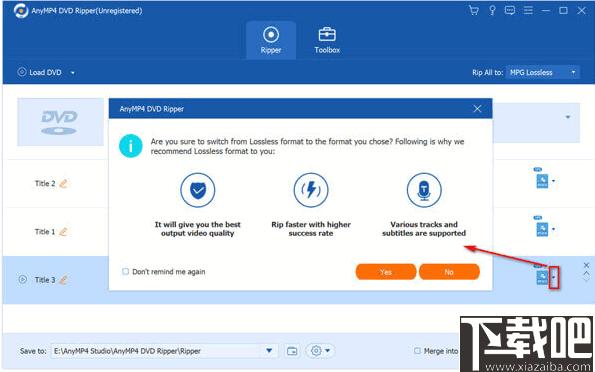This screenshot has height=372, width=595.
Task: Open format dropdown arrow for Title 2
Action: pyautogui.click(x=553, y=181)
